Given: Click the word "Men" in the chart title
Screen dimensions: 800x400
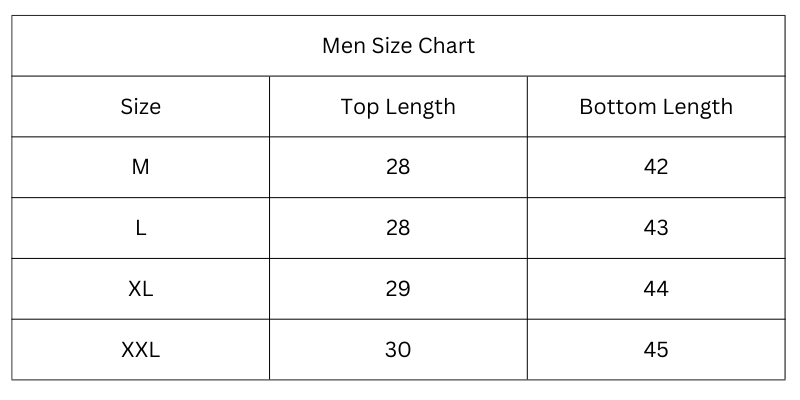Looking at the screenshot, I should (342, 46).
